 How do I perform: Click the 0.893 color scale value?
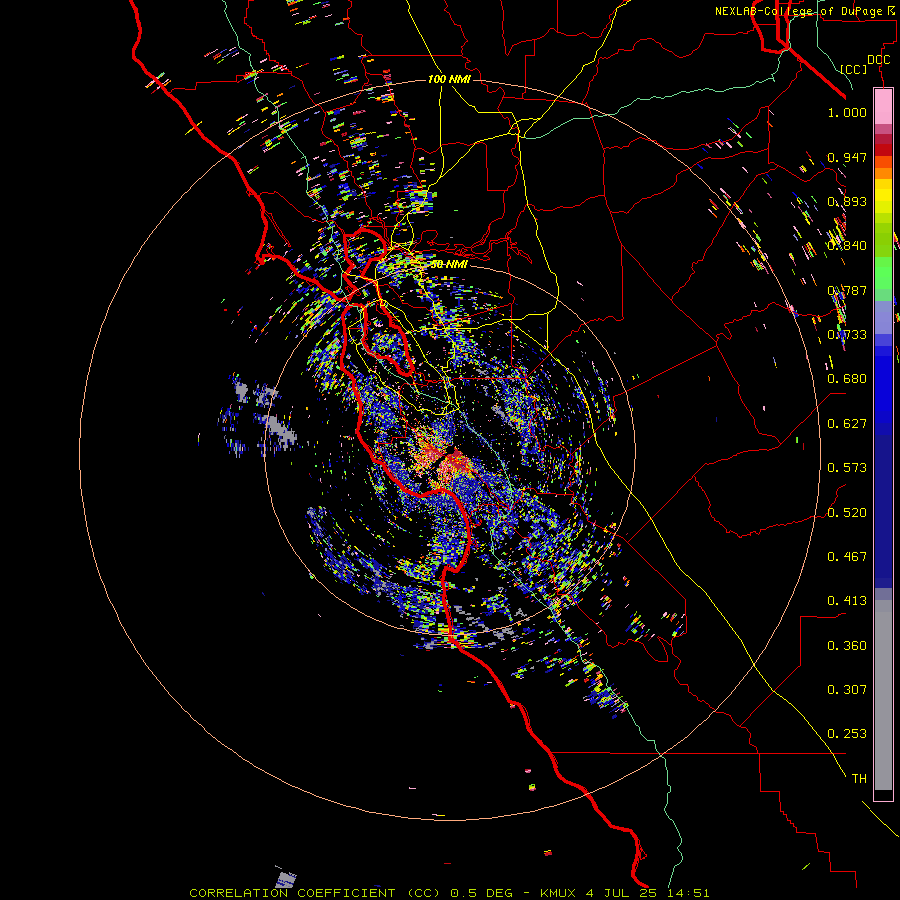point(847,201)
